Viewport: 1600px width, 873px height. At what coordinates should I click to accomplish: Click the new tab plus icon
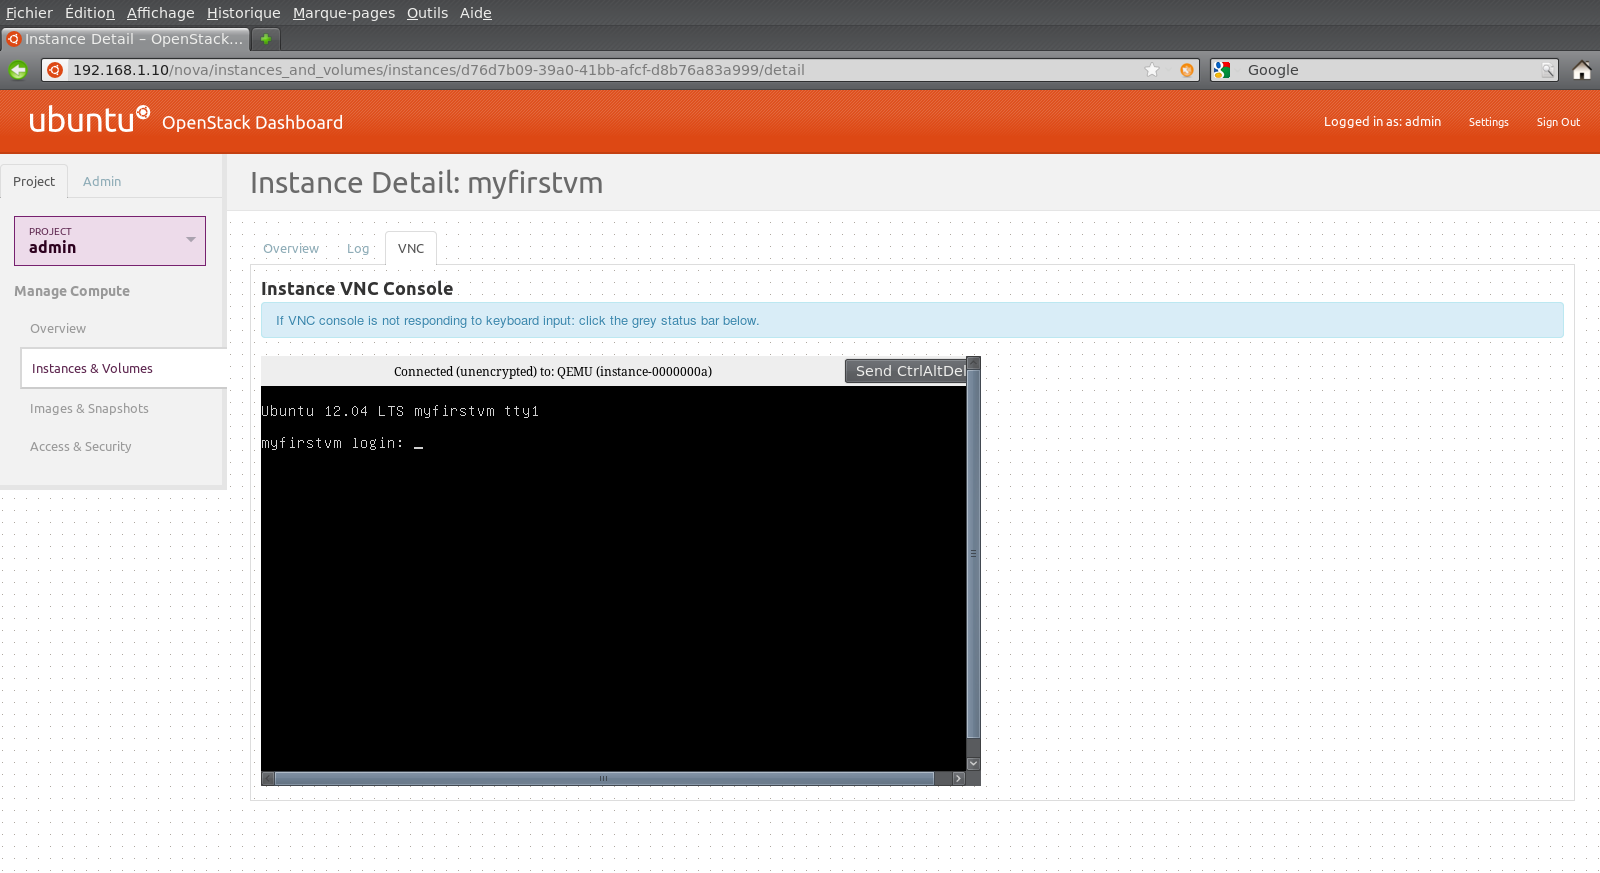[x=266, y=39]
